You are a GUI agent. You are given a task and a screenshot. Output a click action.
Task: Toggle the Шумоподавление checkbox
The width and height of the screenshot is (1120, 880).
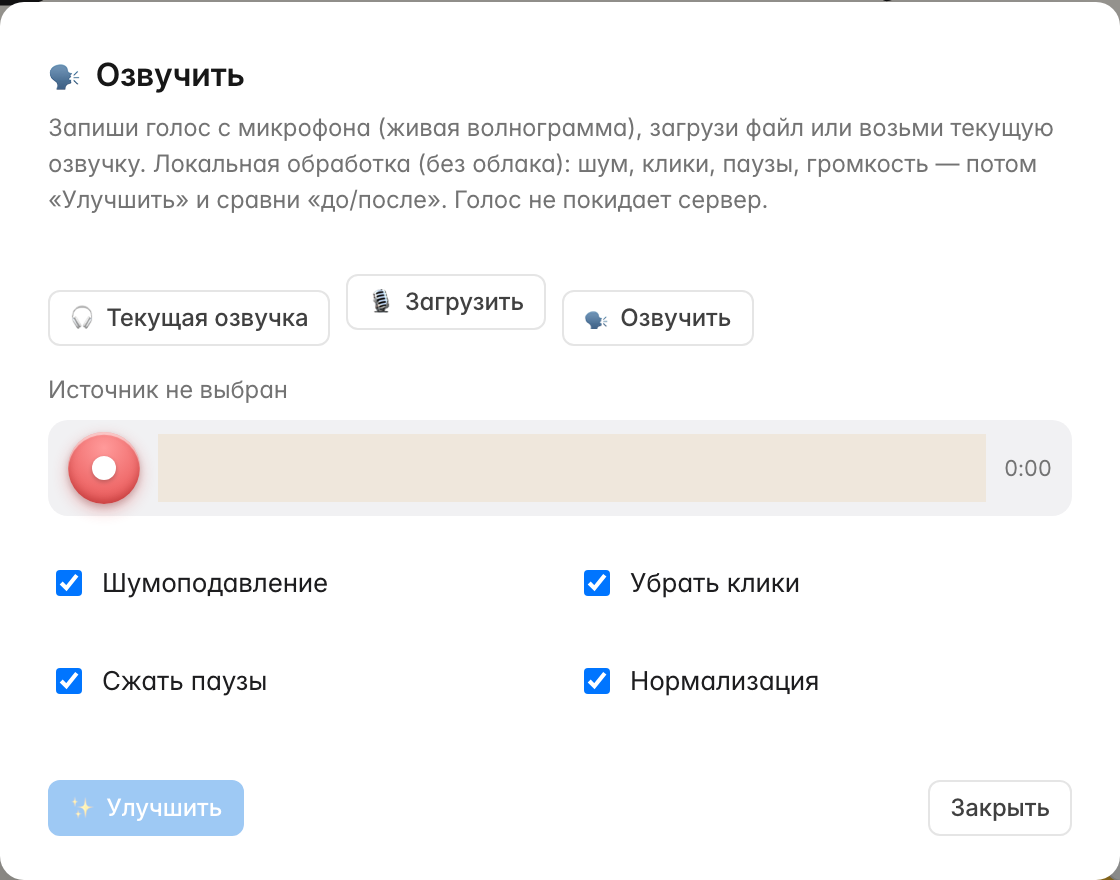[69, 583]
